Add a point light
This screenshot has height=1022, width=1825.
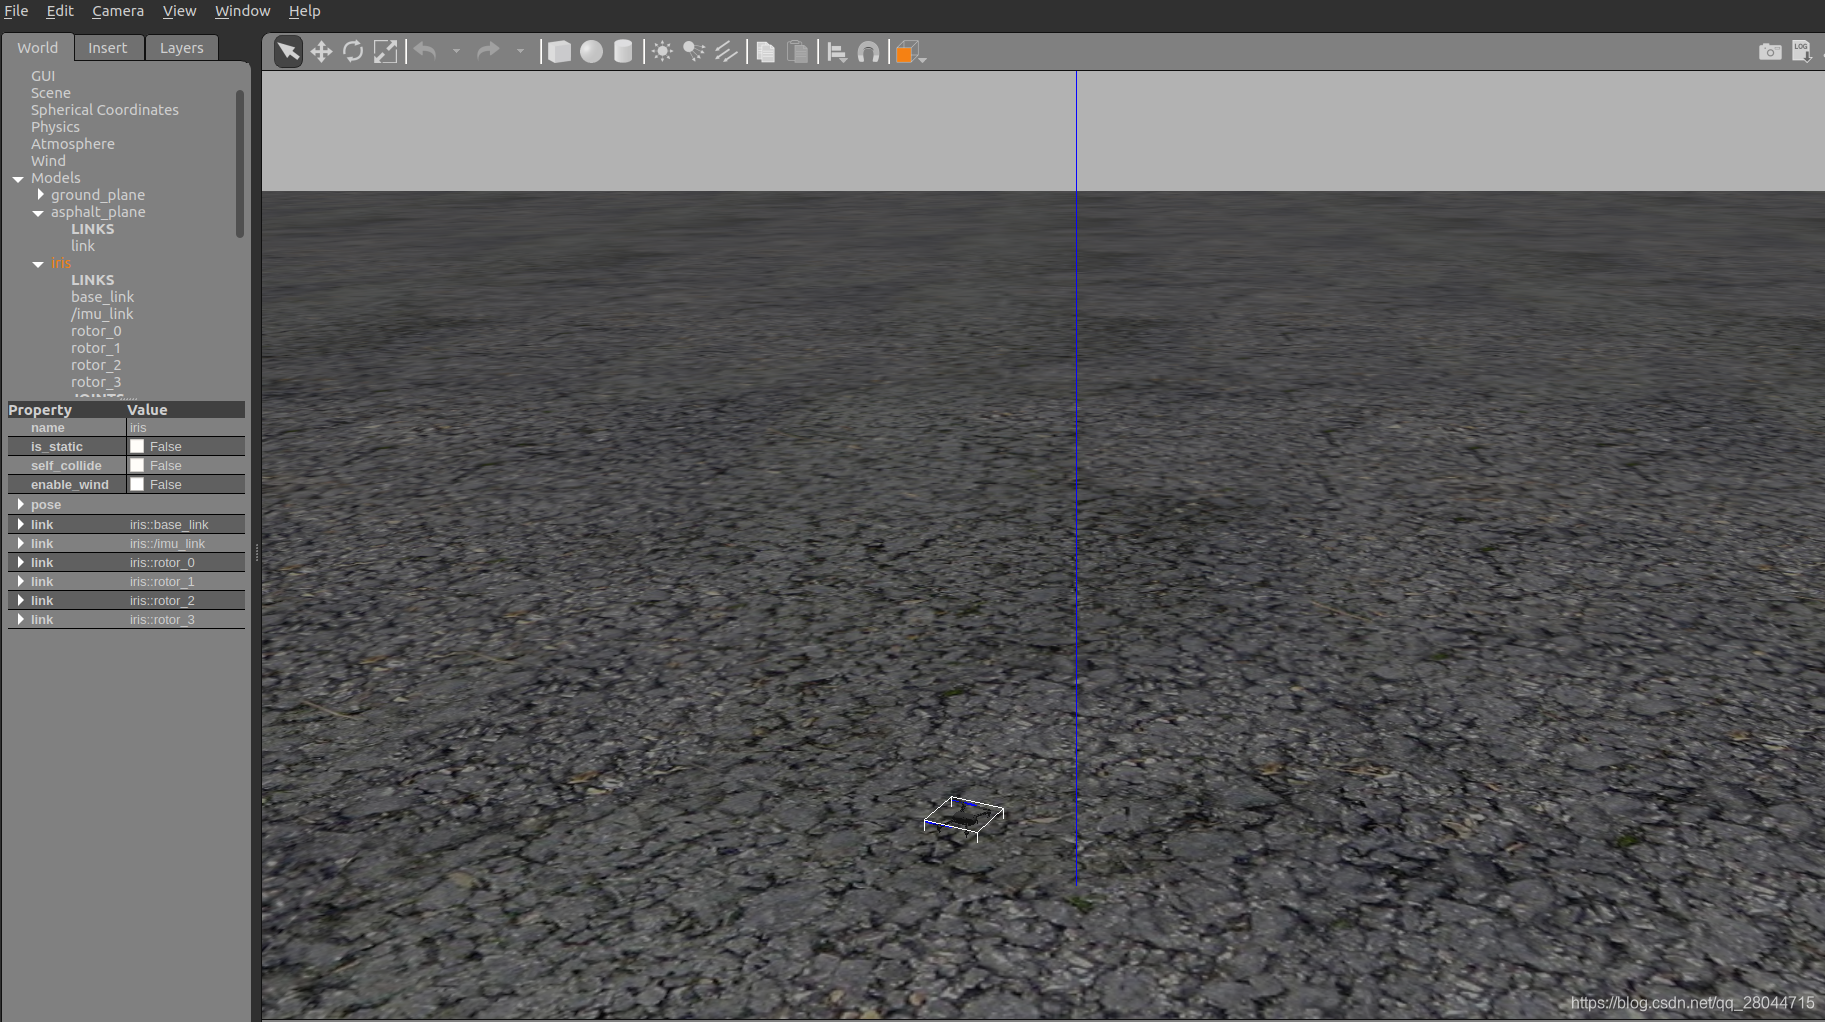[662, 52]
